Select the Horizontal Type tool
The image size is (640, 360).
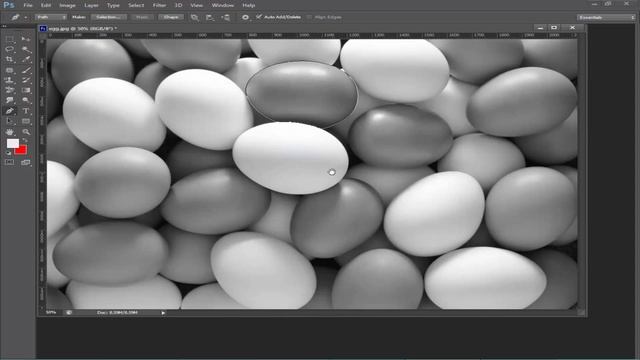click(x=26, y=111)
